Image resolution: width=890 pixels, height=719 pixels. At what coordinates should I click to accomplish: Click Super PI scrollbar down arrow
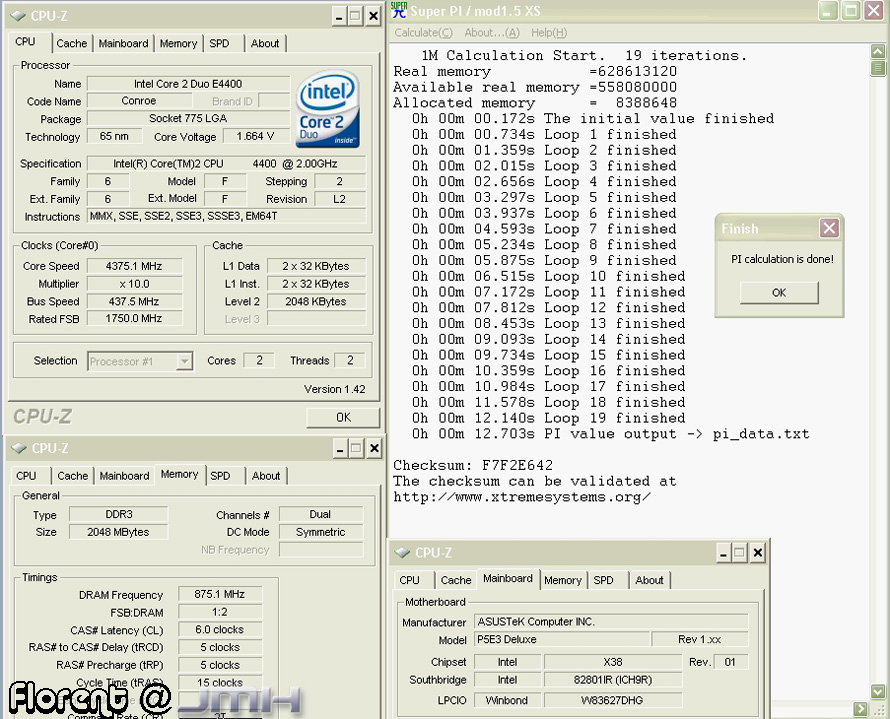[x=878, y=691]
